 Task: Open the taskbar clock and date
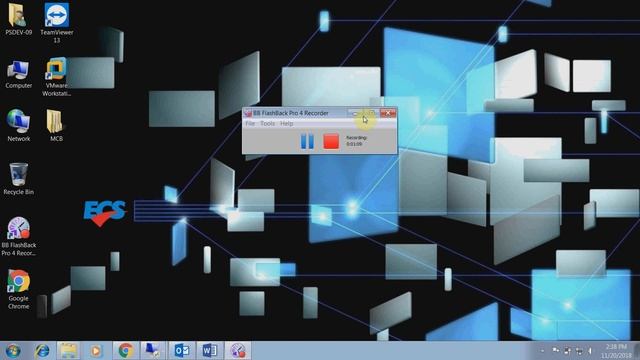[616, 351]
